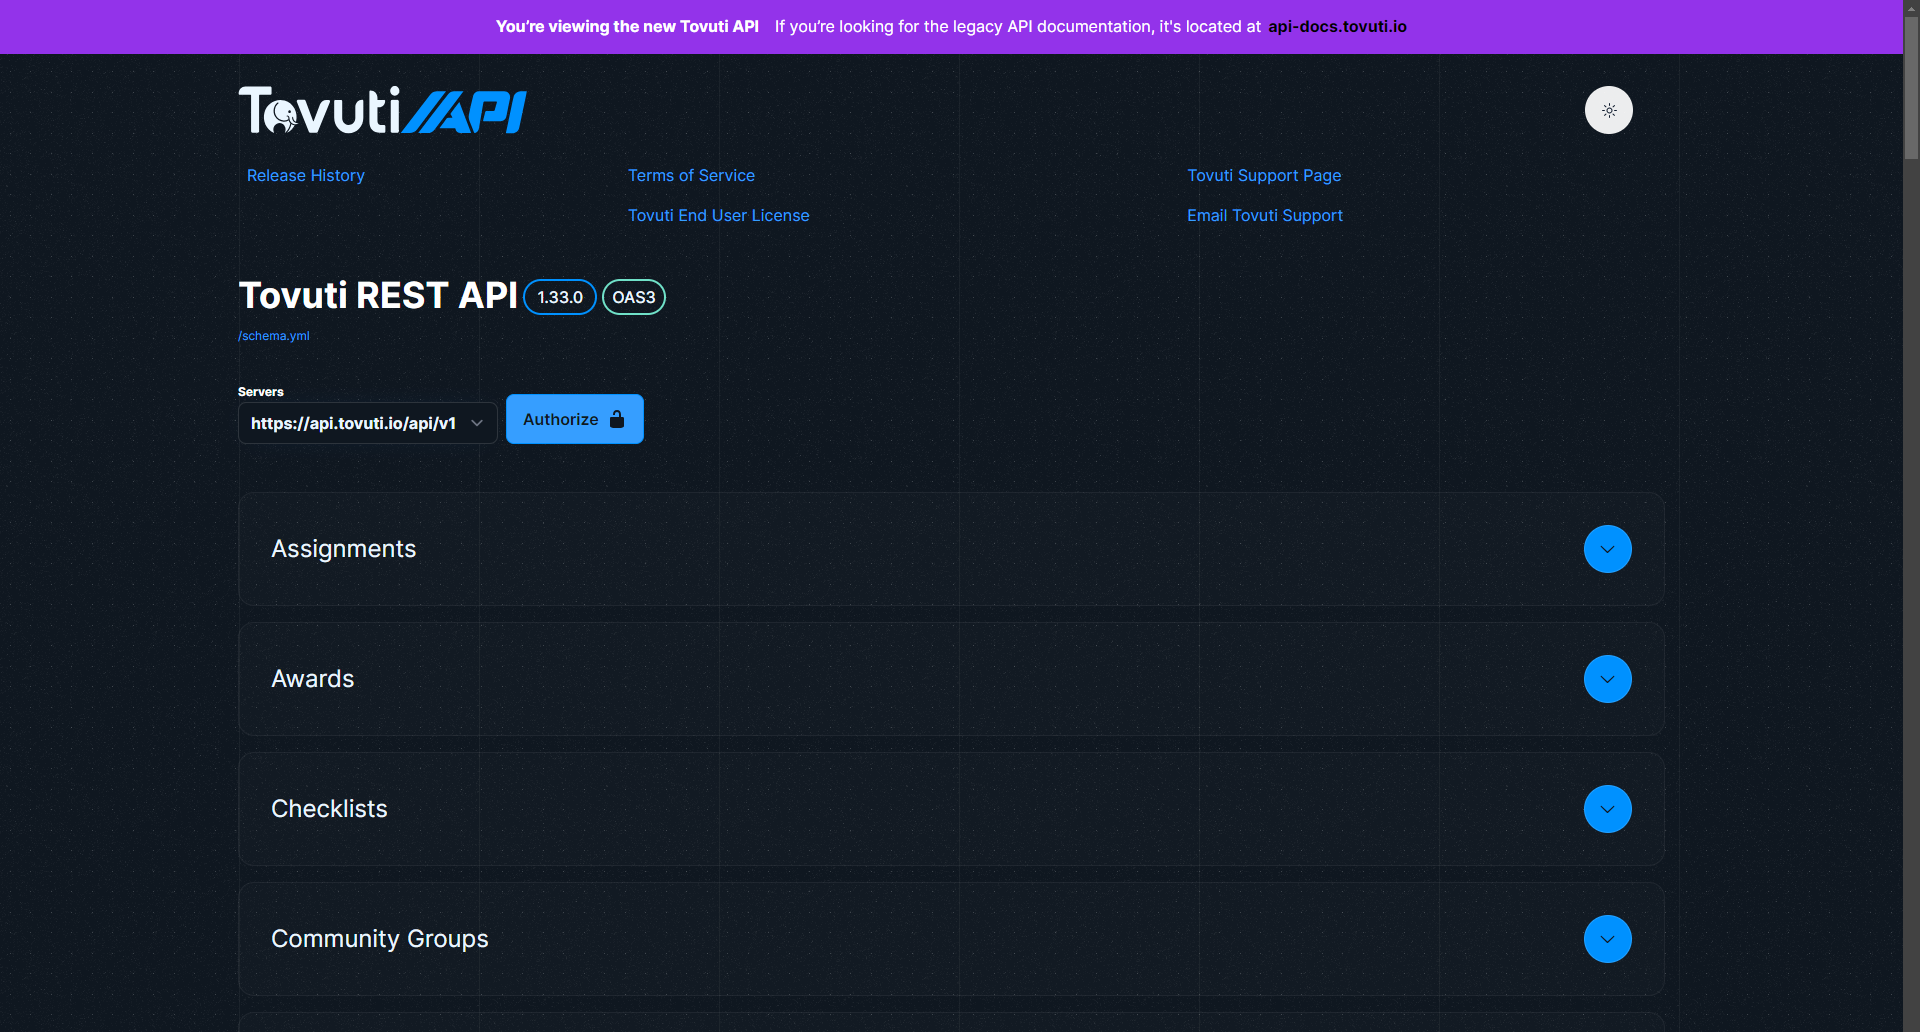Open the Release History link

306,175
